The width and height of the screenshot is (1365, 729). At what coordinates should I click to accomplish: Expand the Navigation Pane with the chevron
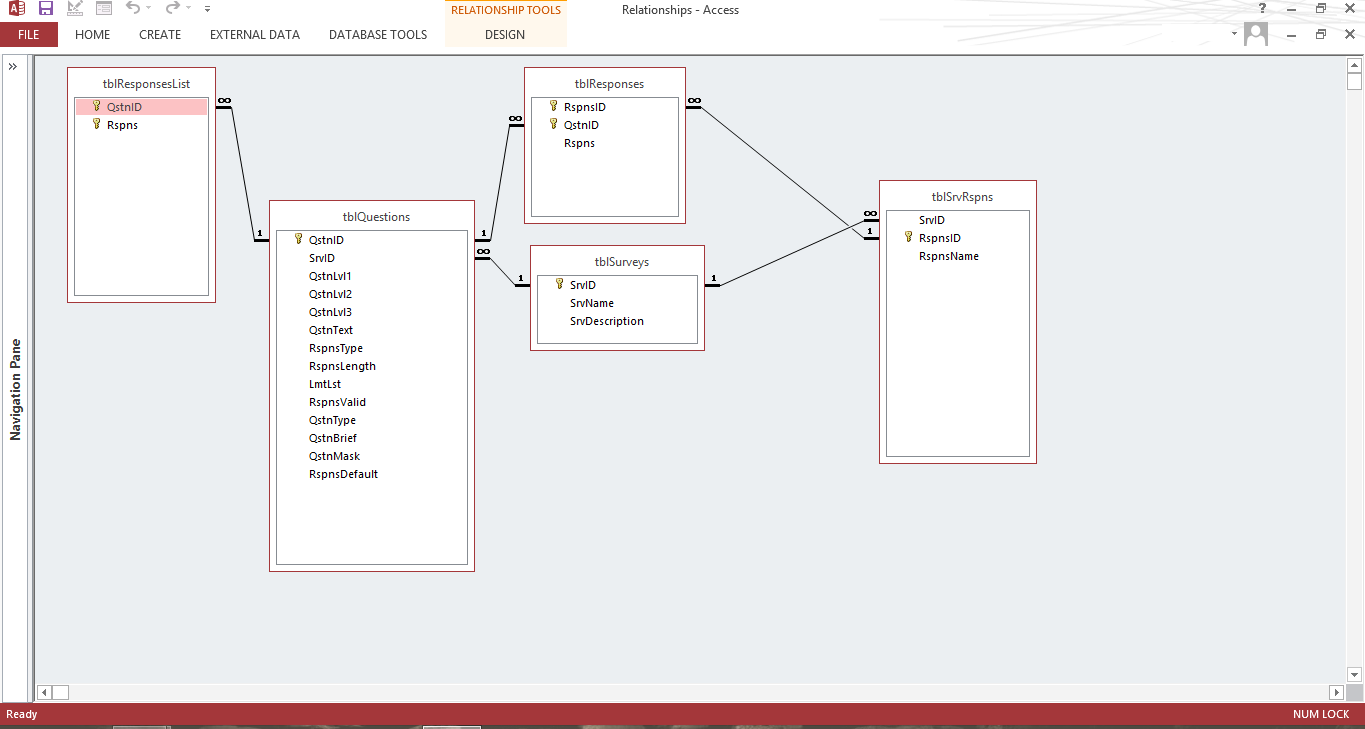click(14, 67)
